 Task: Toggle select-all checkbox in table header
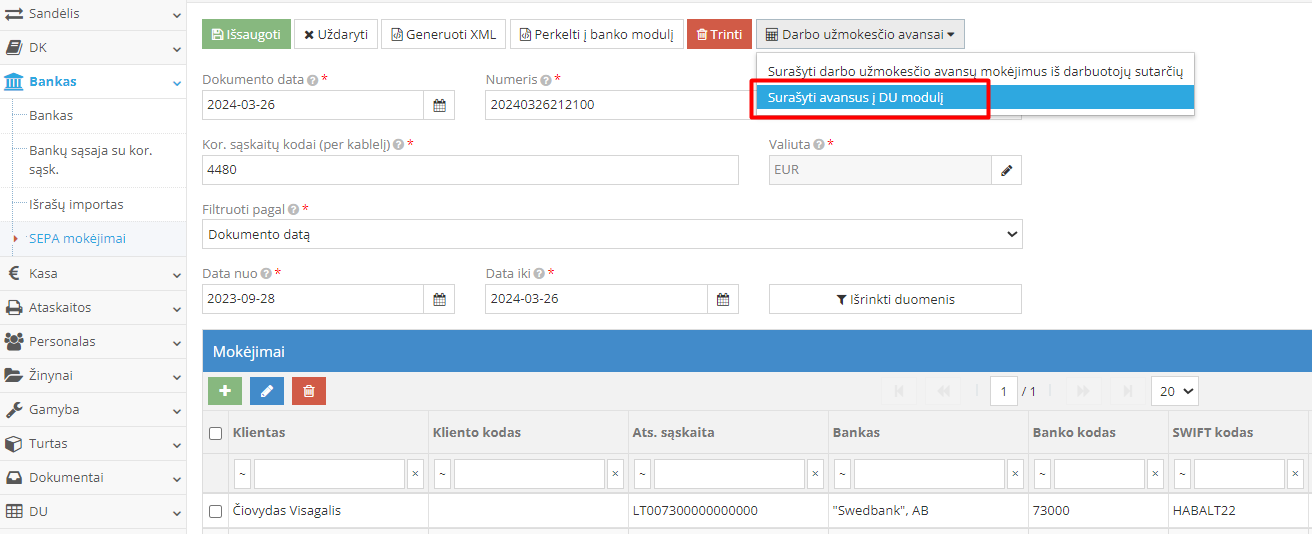215,433
